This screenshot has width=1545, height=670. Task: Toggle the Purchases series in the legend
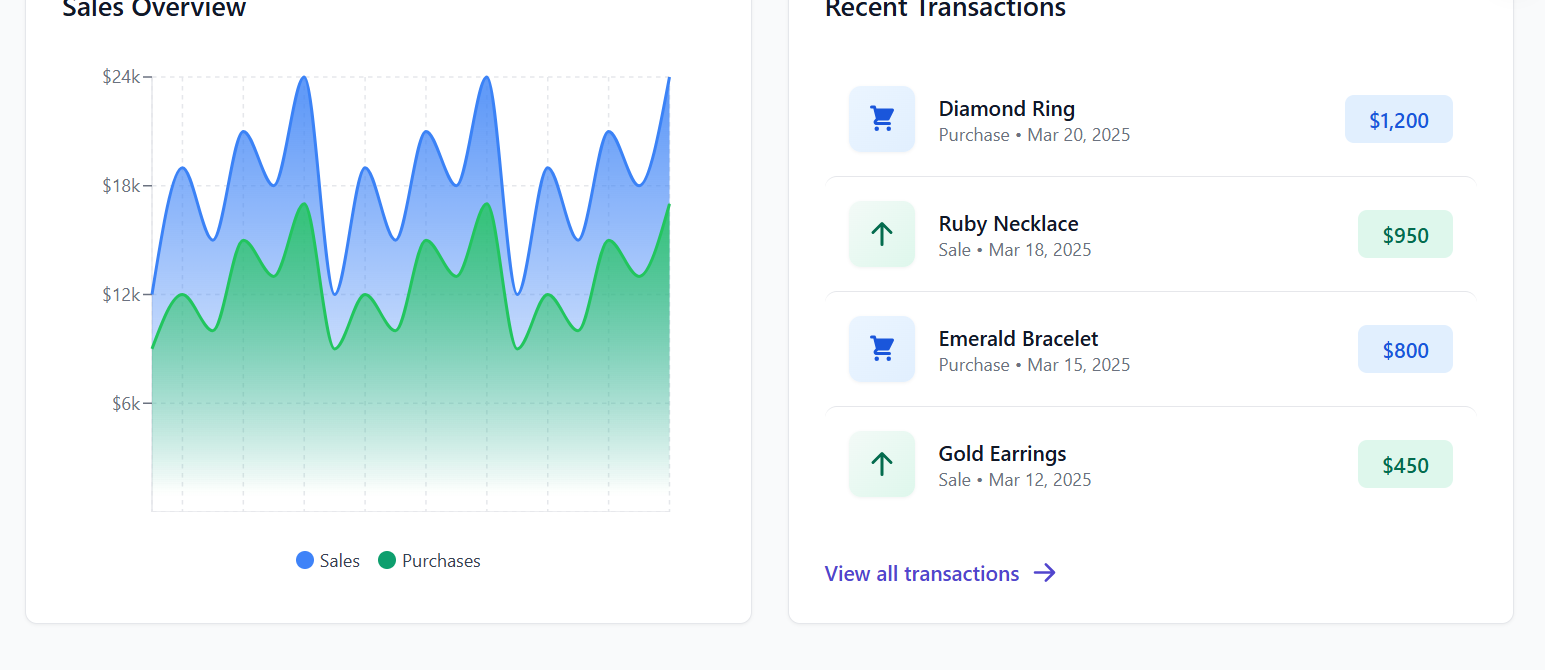pyautogui.click(x=429, y=560)
